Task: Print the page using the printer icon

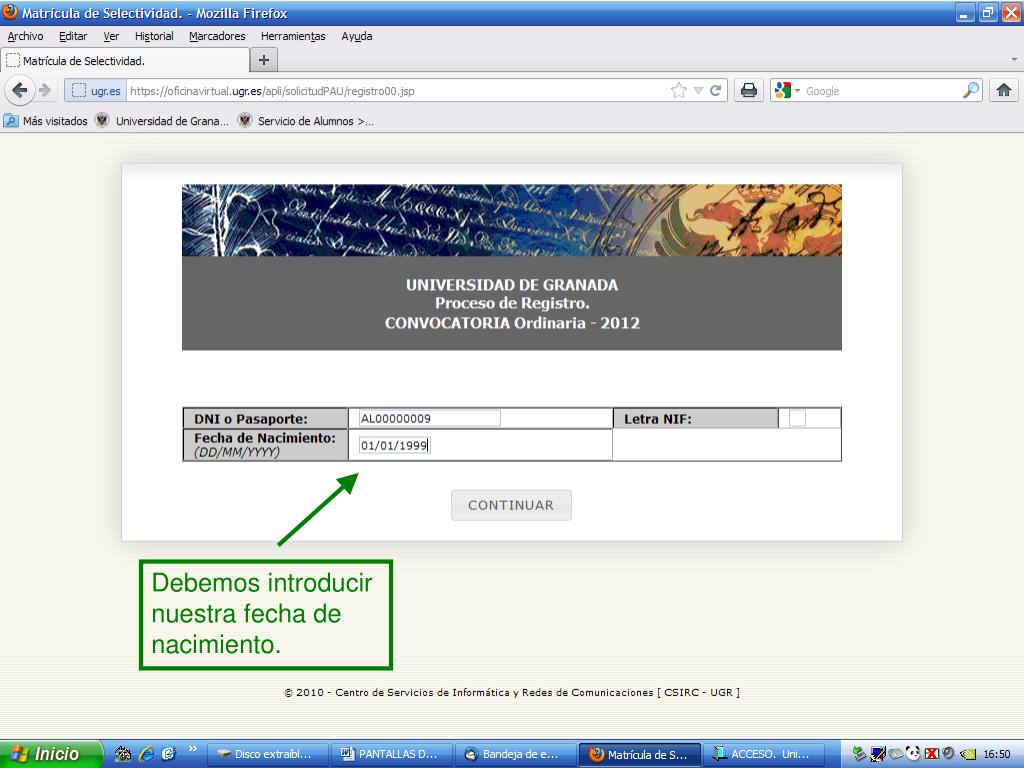Action: (749, 91)
